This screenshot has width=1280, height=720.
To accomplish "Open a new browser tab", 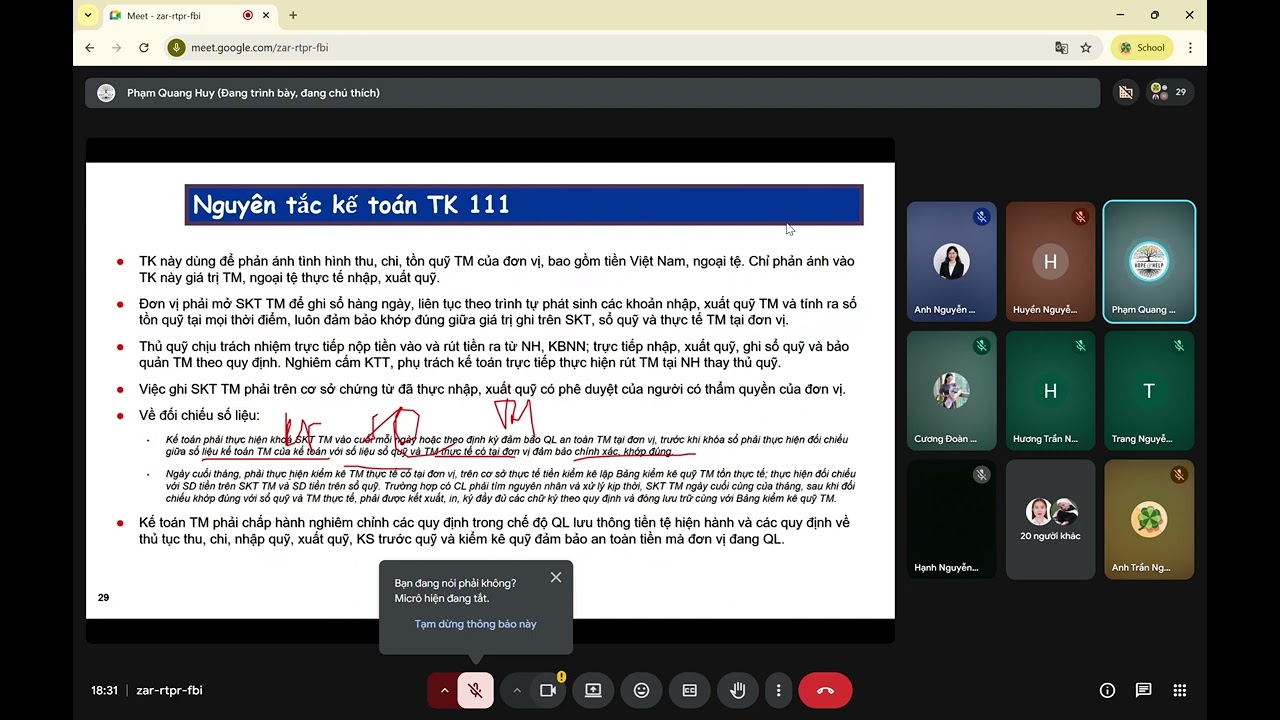I will [x=293, y=15].
